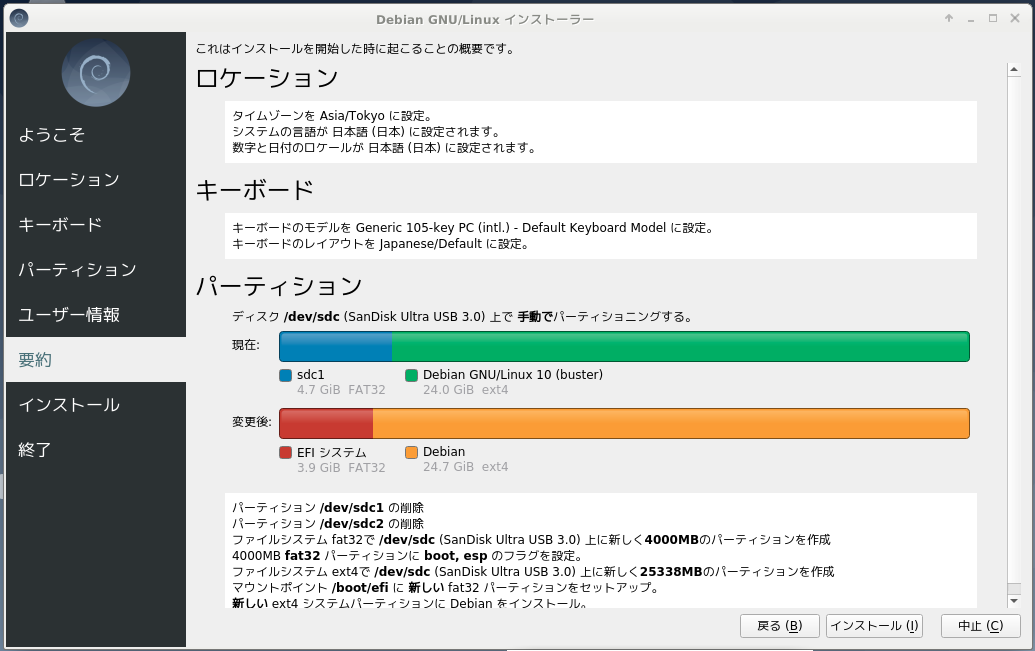
Task: Click the green Debian 10 buster legend square
Action: pyautogui.click(x=411, y=375)
